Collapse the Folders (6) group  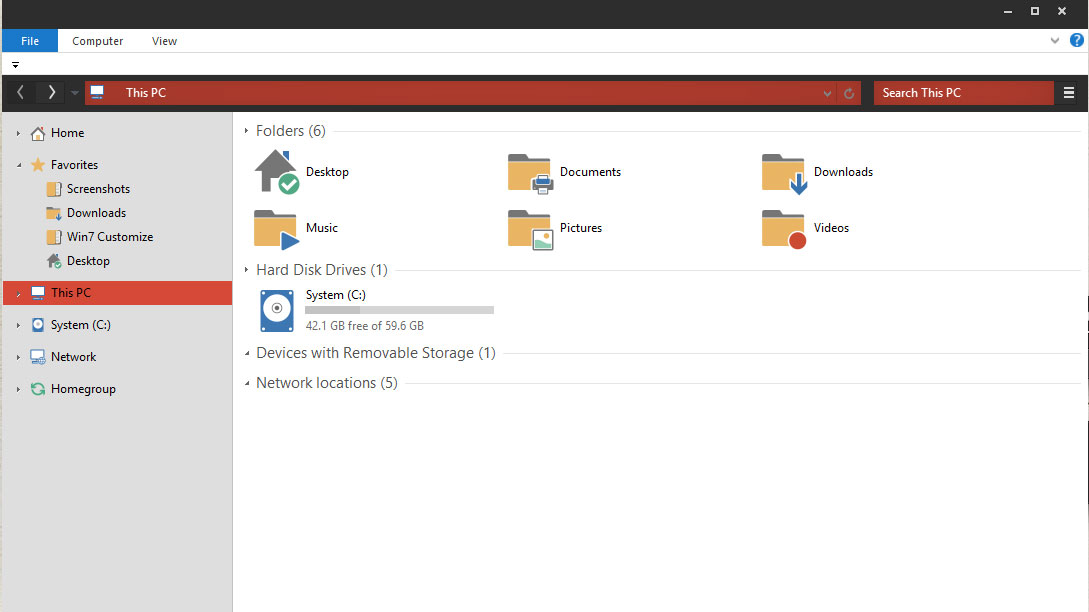[x=247, y=131]
